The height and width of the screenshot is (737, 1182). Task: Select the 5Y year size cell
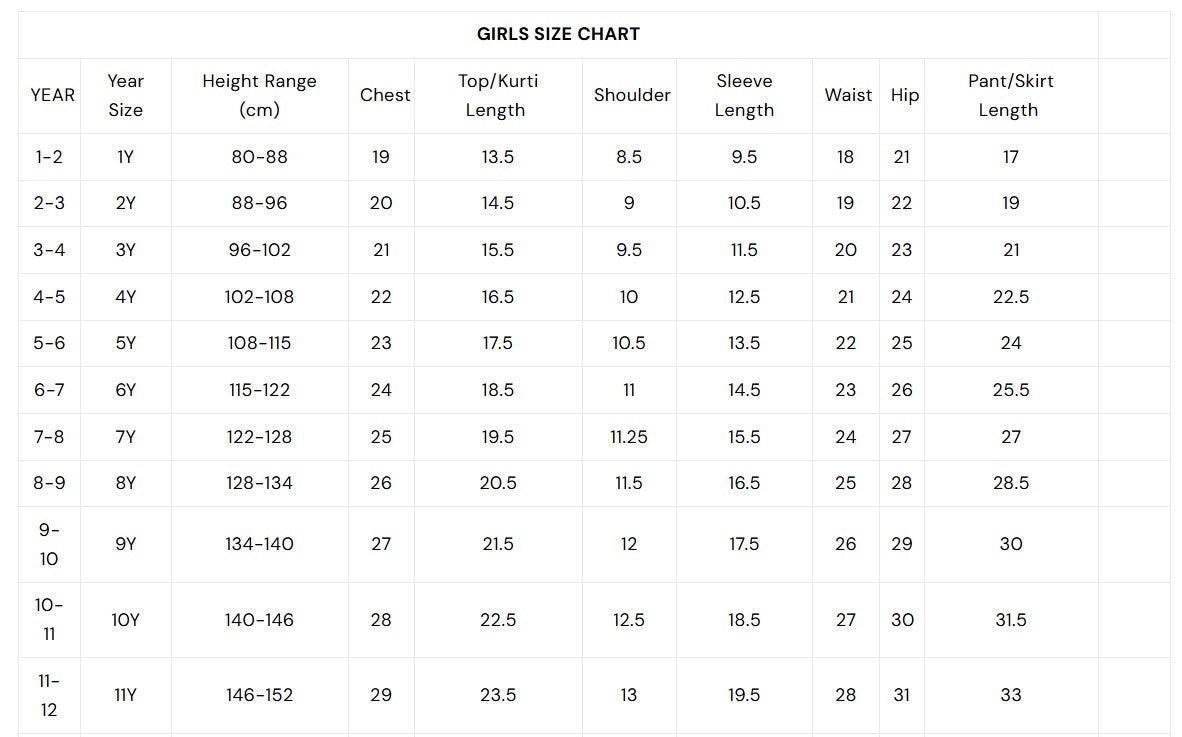tap(125, 343)
